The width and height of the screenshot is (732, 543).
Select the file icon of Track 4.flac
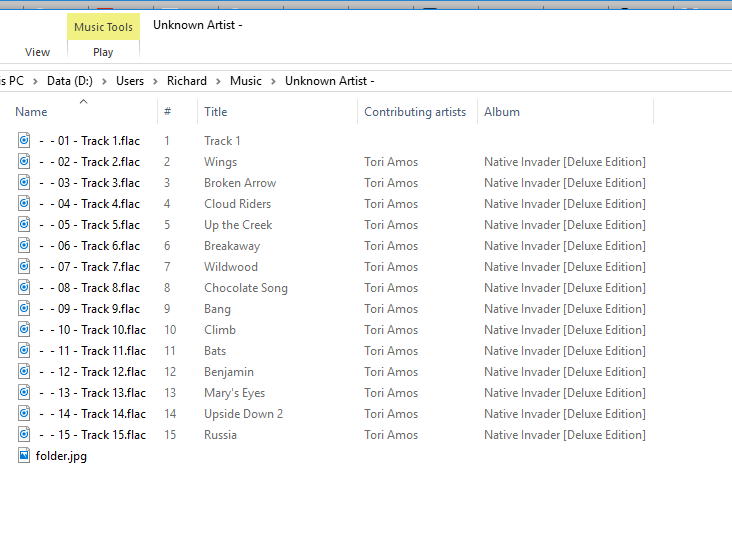click(25, 204)
